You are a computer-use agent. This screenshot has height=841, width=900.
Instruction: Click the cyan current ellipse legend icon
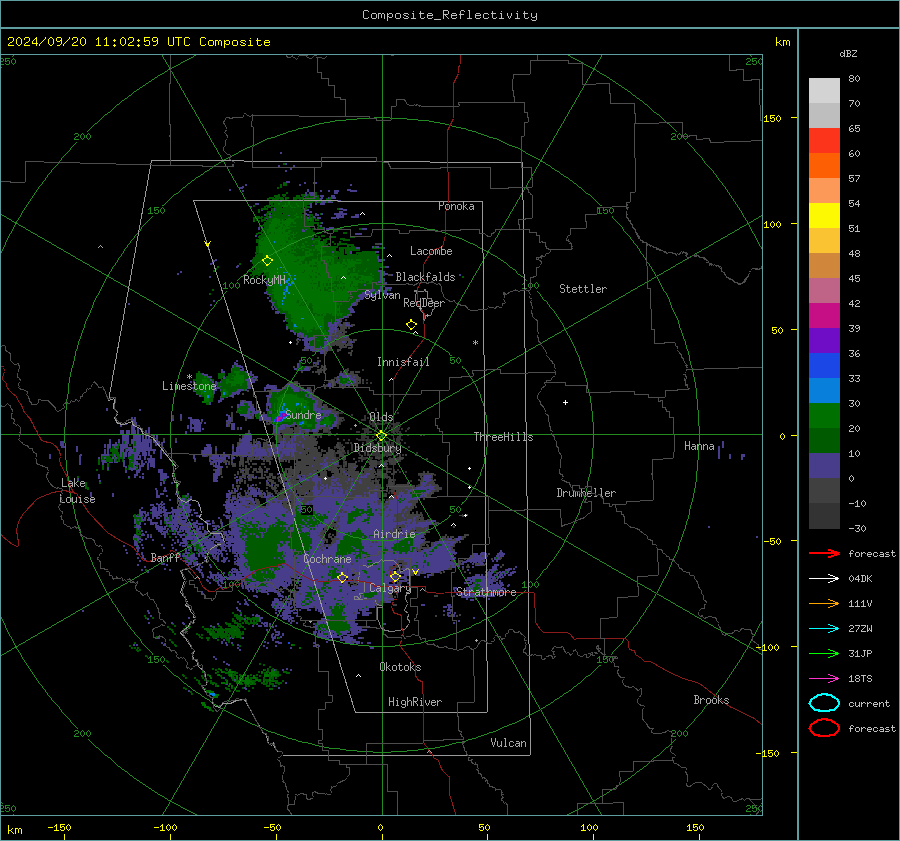click(824, 703)
